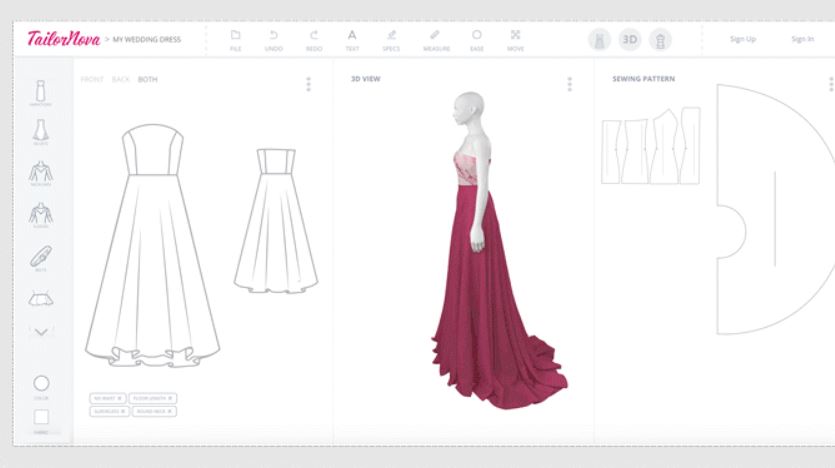Switch to Front sketch view
The image size is (835, 468).
pos(92,79)
